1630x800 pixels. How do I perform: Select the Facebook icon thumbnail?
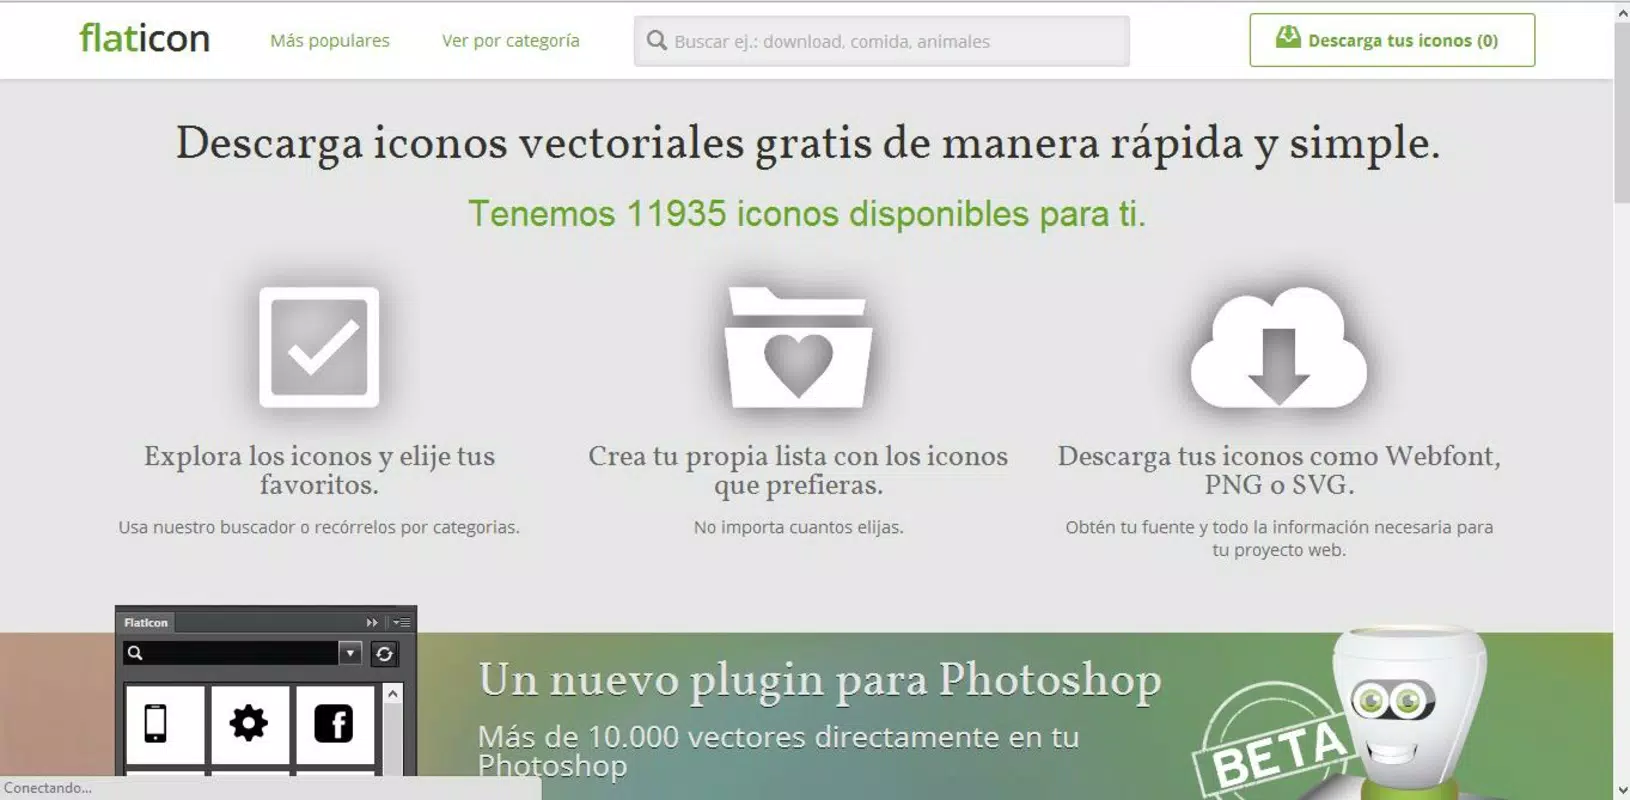pos(334,724)
